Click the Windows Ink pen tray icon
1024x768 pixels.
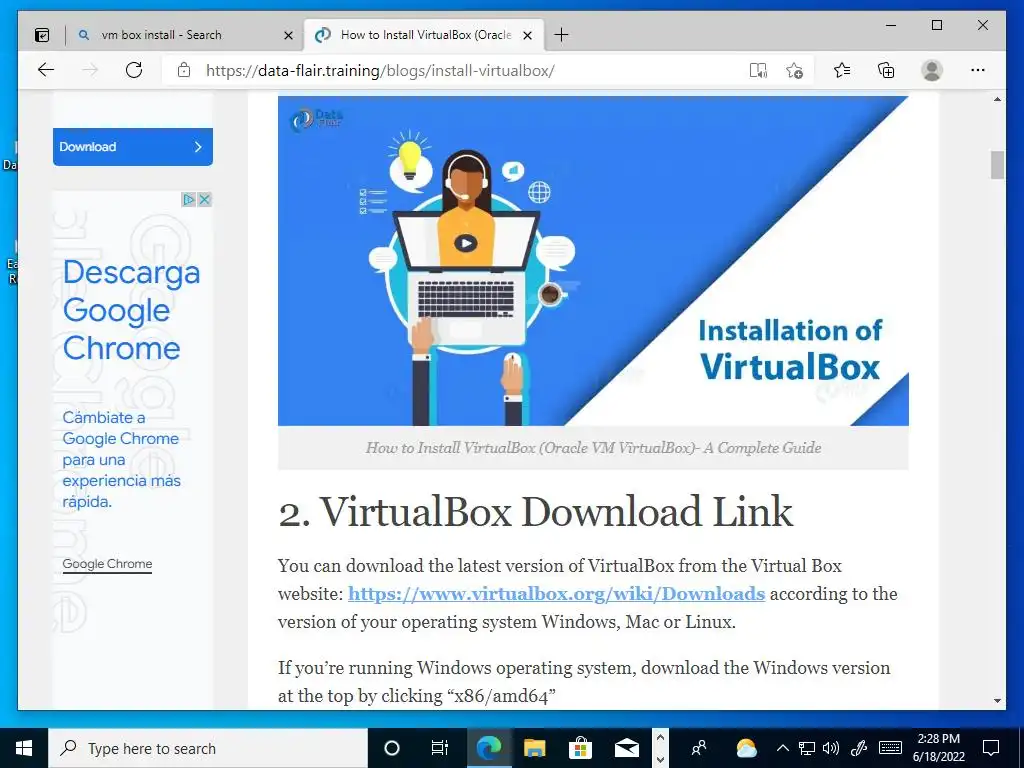click(859, 748)
